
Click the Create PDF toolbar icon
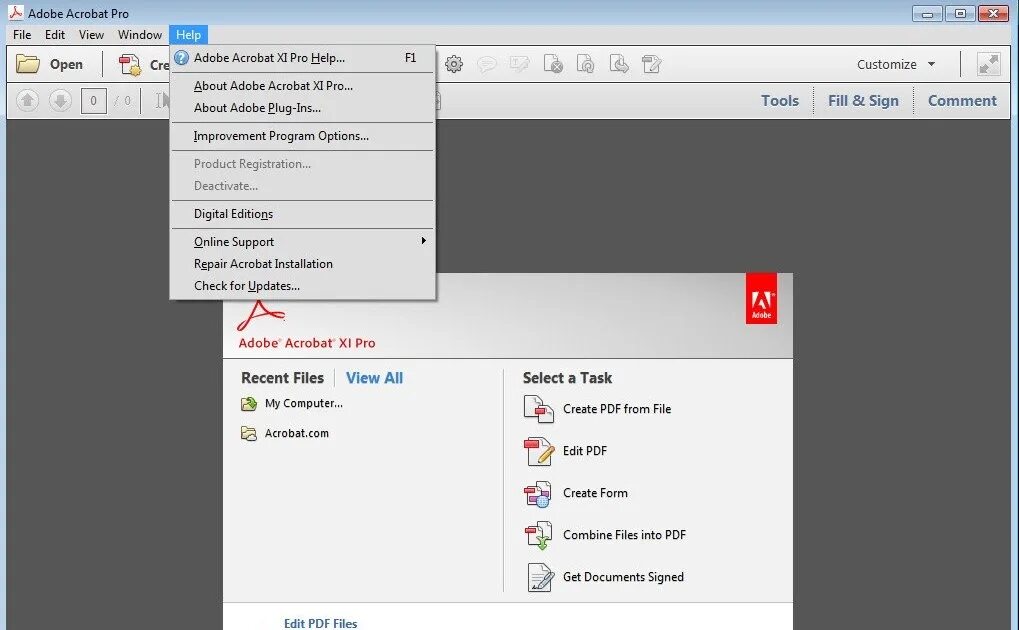[130, 64]
